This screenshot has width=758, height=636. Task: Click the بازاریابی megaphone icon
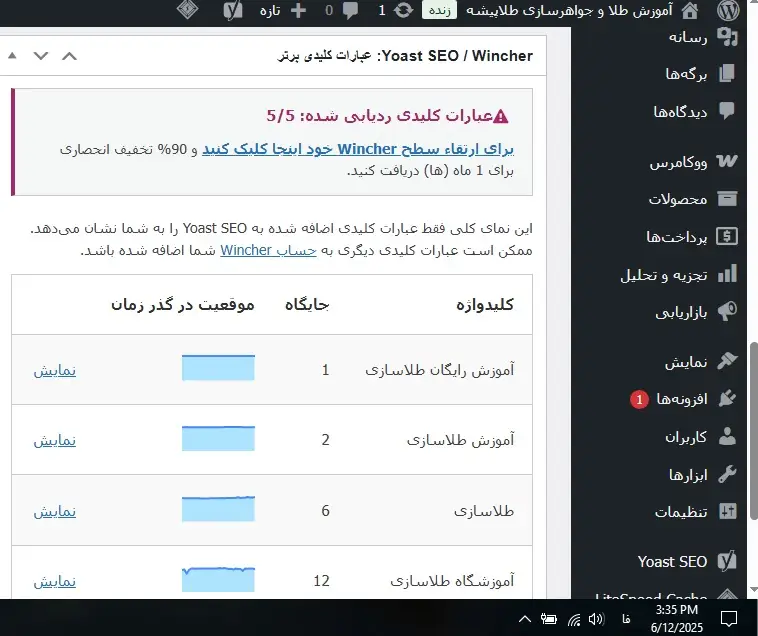pos(727,312)
